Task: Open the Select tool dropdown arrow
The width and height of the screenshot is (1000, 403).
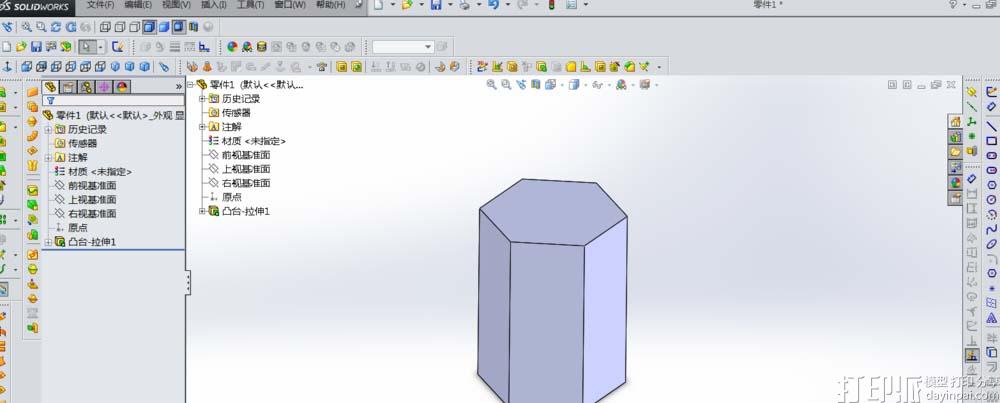Action: [100, 47]
